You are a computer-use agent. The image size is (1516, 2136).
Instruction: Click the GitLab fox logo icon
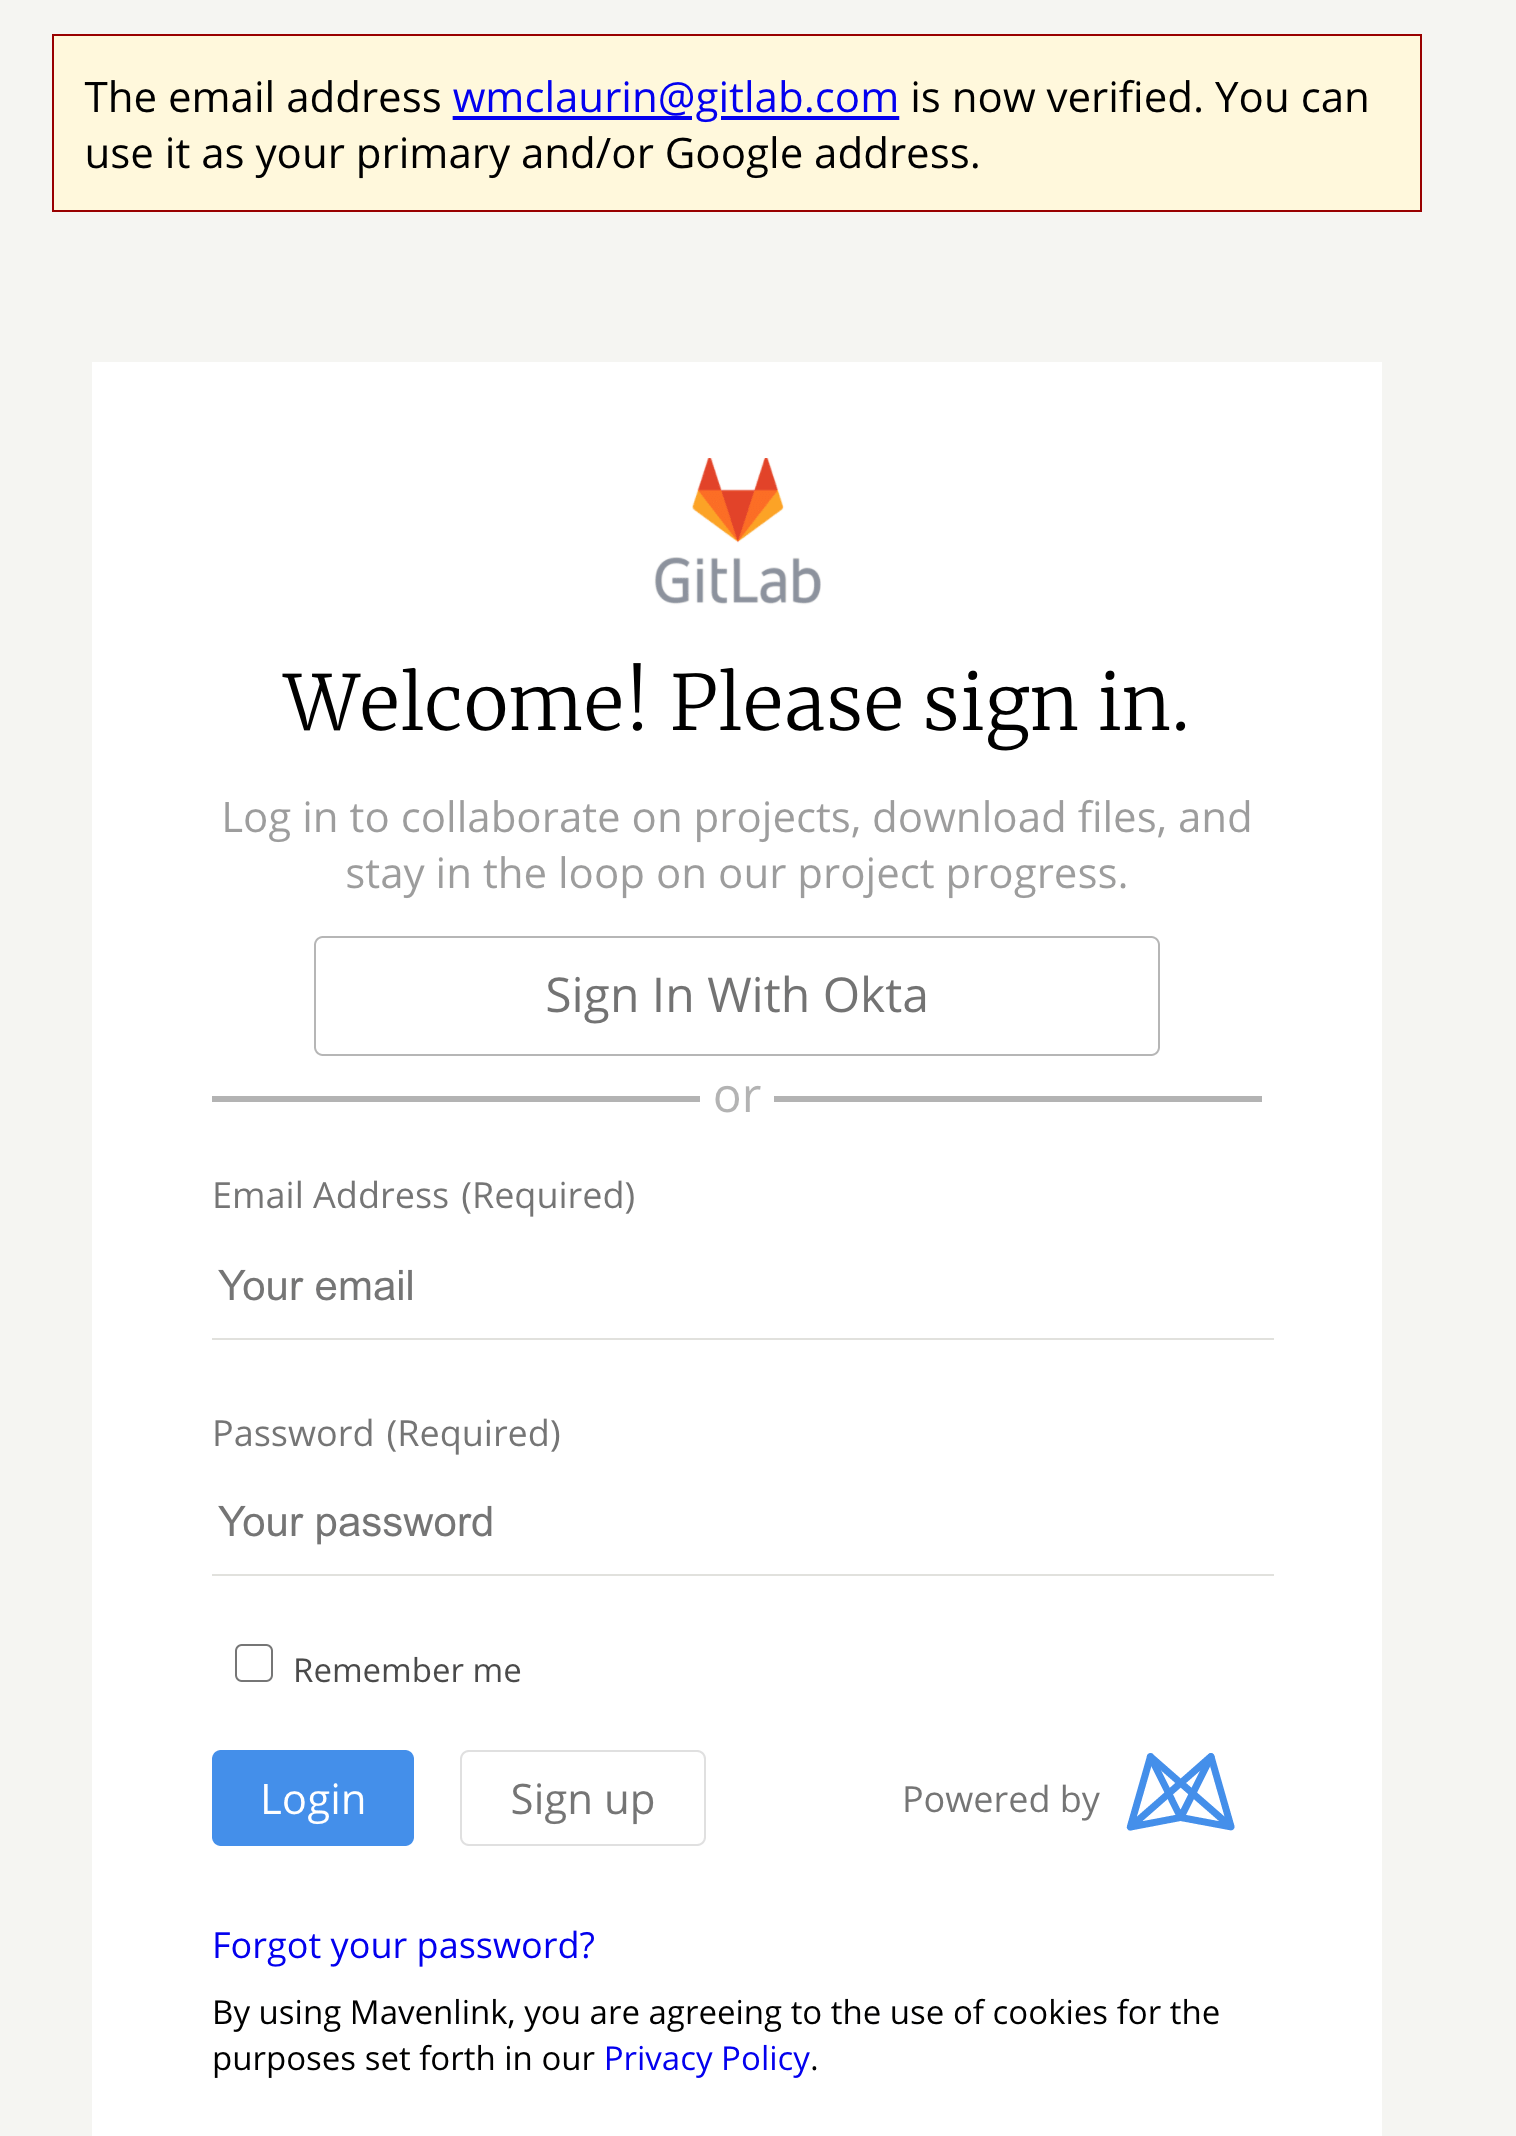[737, 498]
